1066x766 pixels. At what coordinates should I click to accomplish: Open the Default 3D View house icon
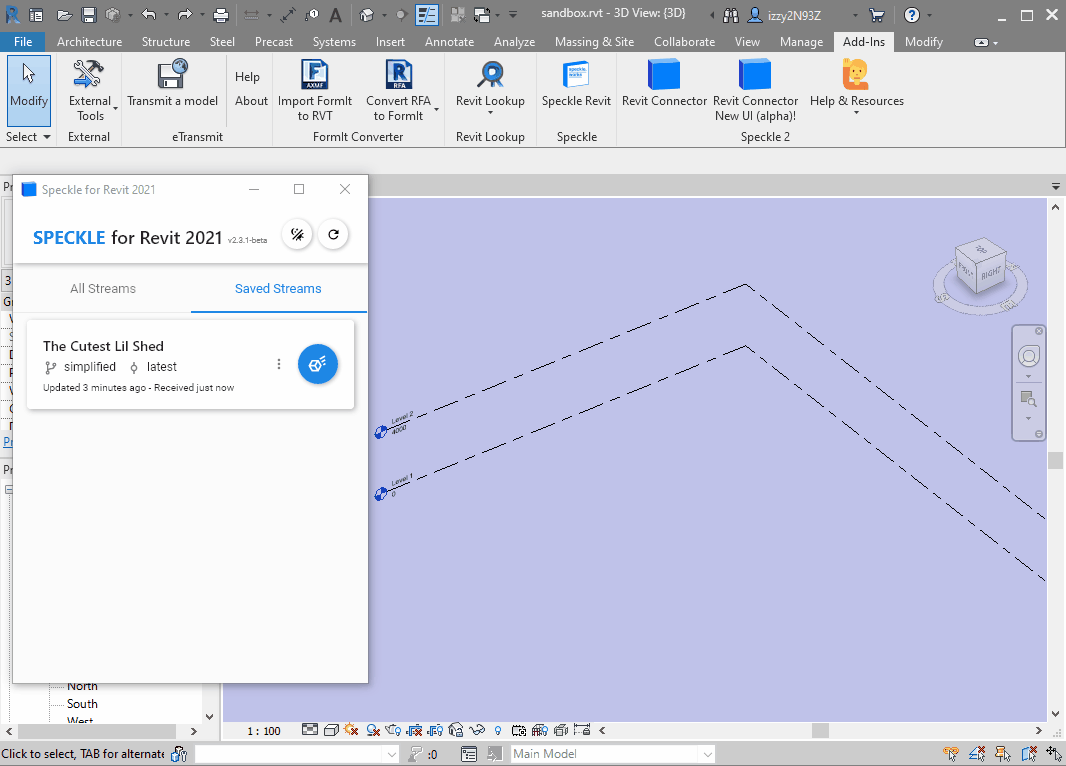(x=367, y=14)
